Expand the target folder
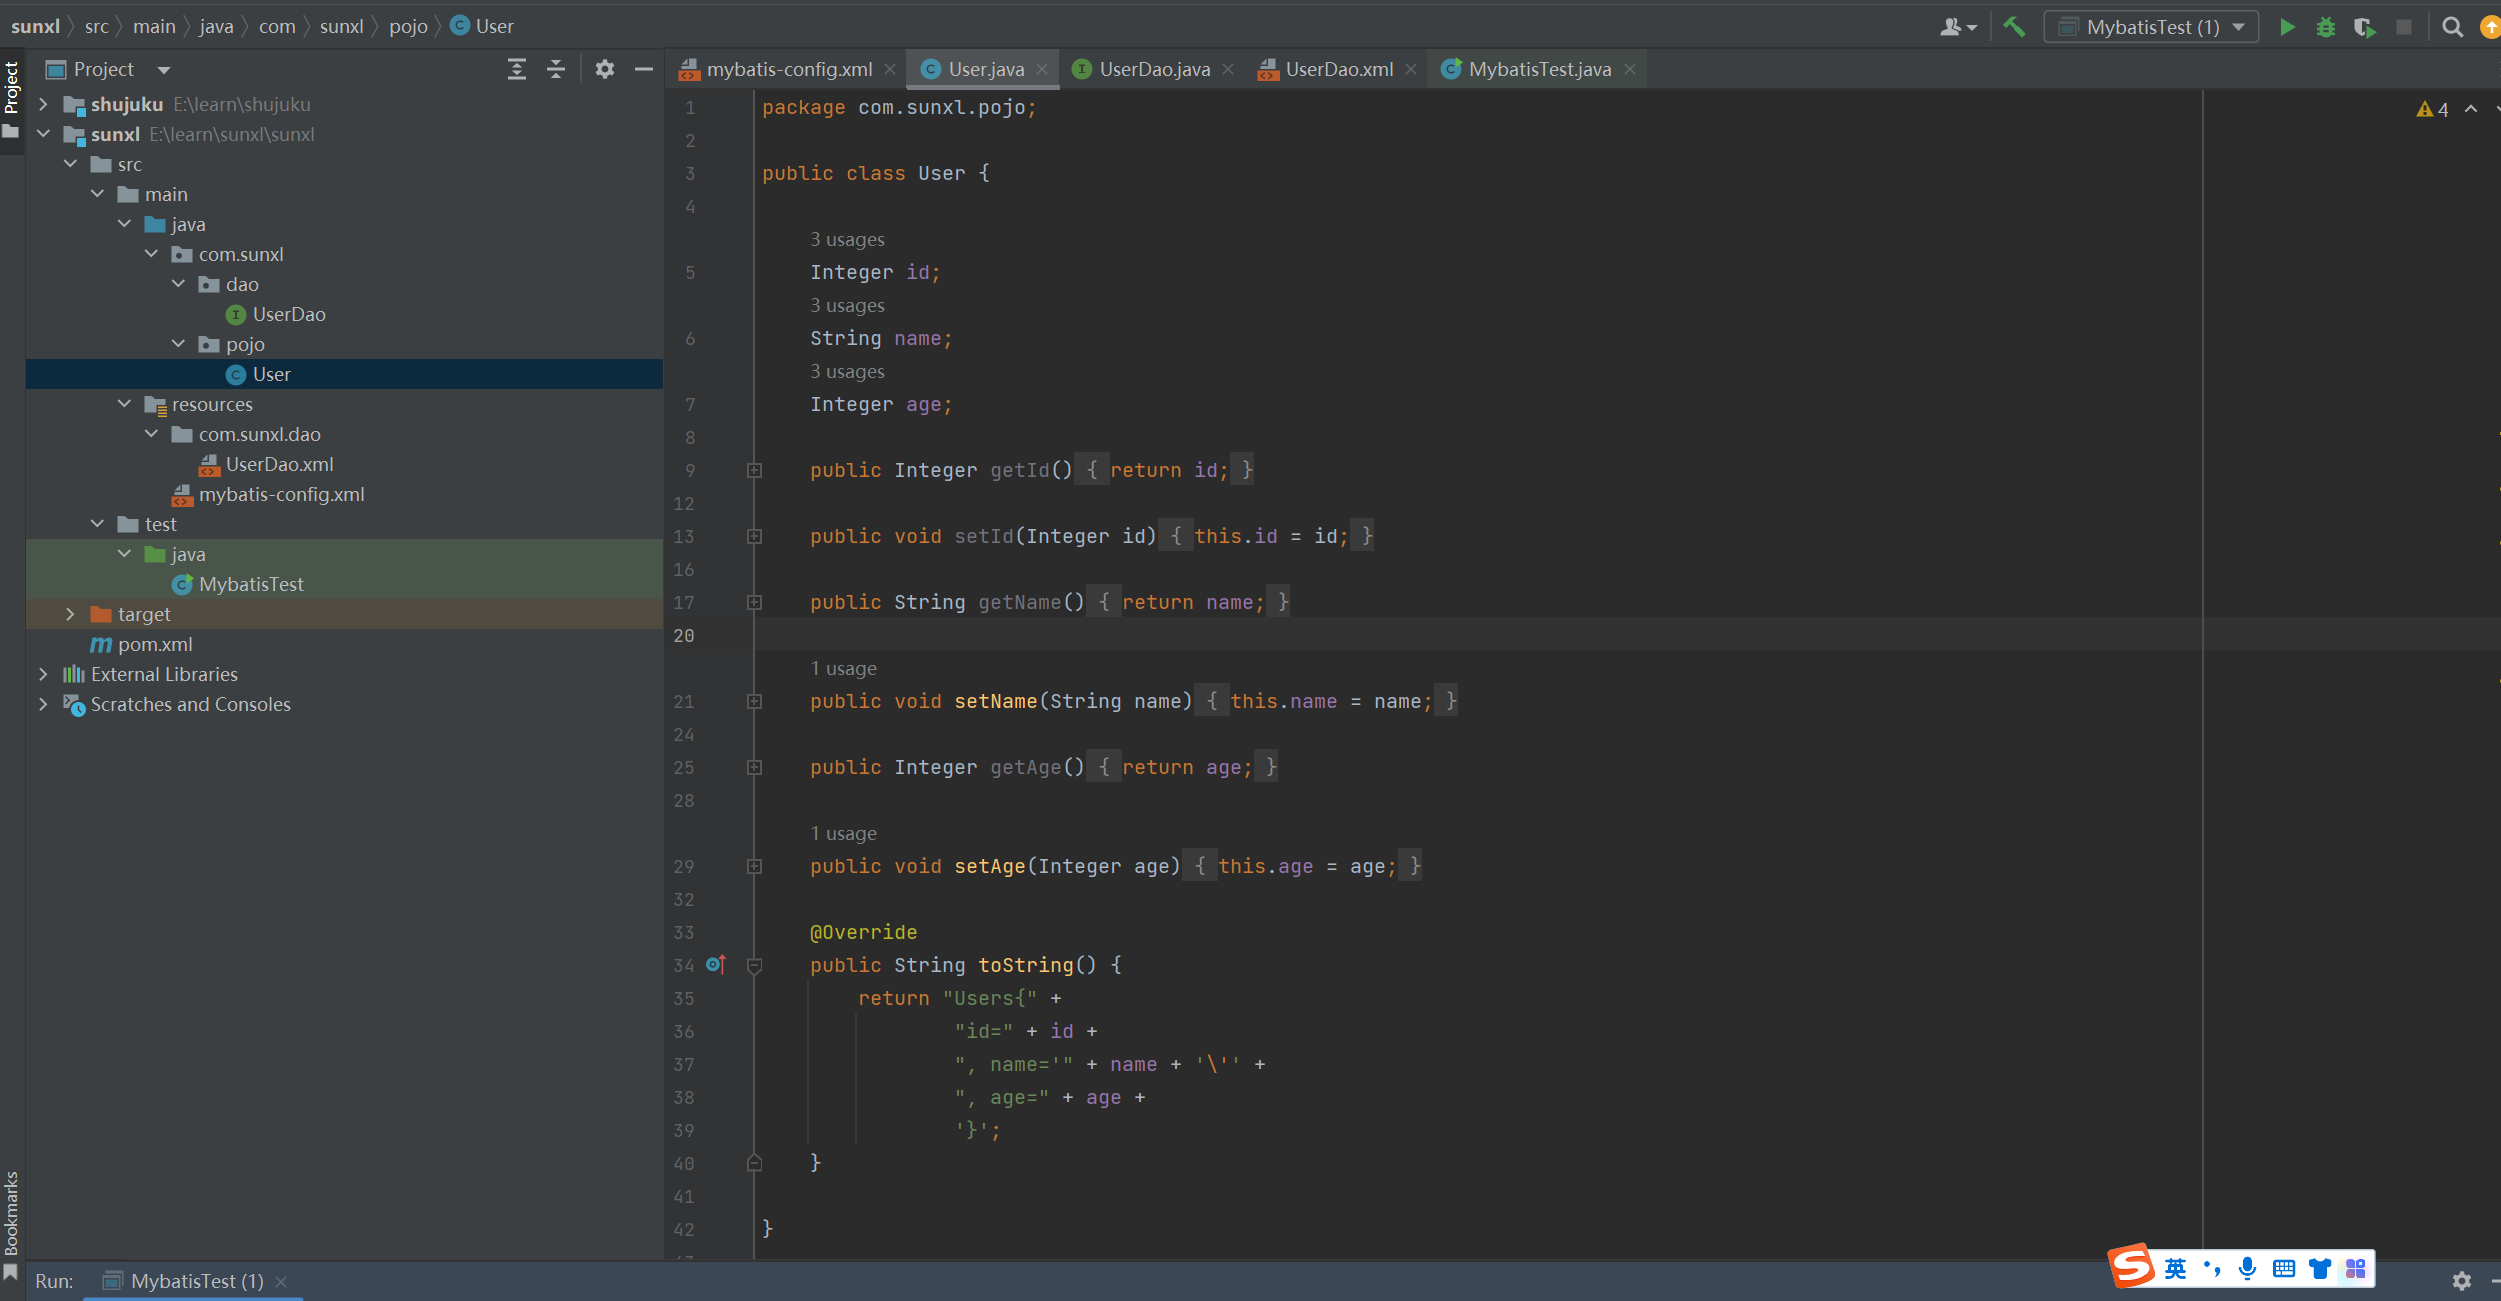This screenshot has width=2501, height=1301. [x=70, y=614]
